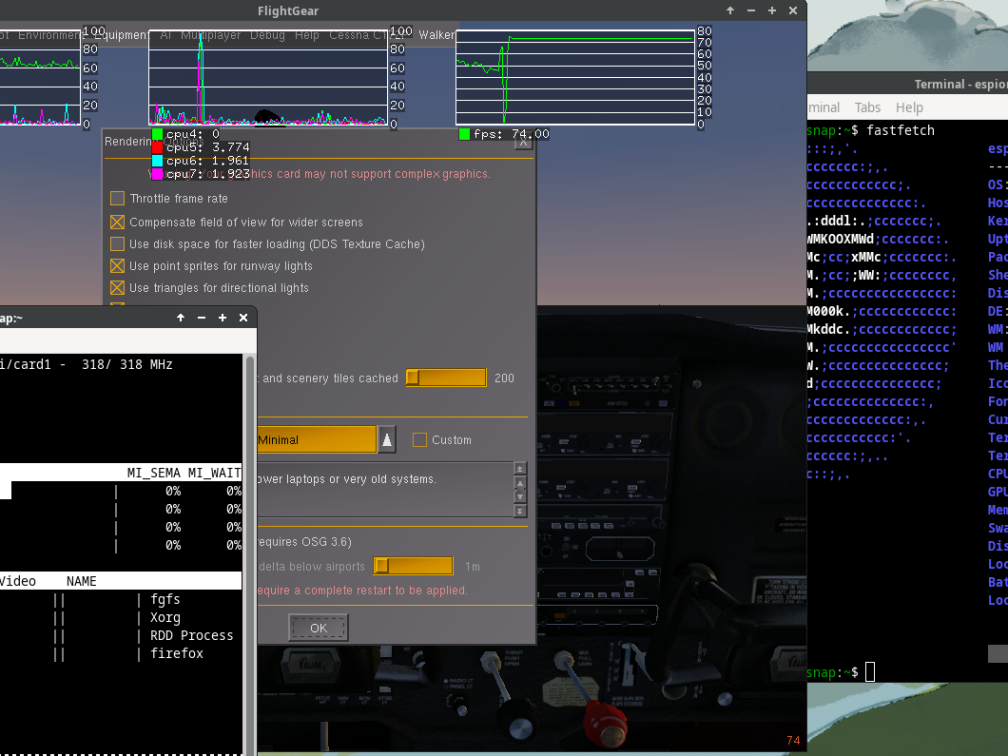1008x756 pixels.
Task: Click the scroll-to-top double-arrow in the description box
Action: [520, 468]
